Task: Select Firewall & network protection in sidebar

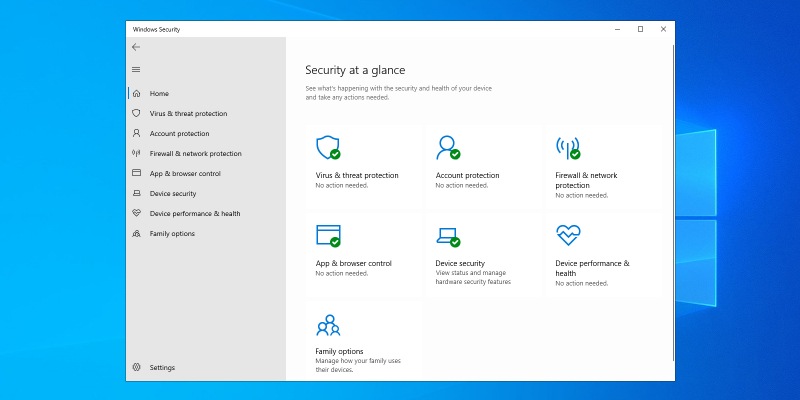Action: 195,153
